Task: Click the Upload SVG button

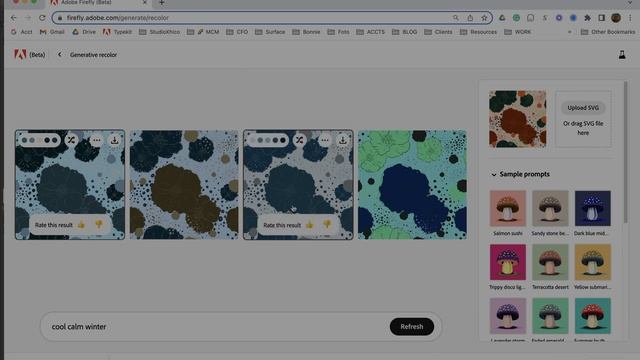Action: (x=583, y=108)
